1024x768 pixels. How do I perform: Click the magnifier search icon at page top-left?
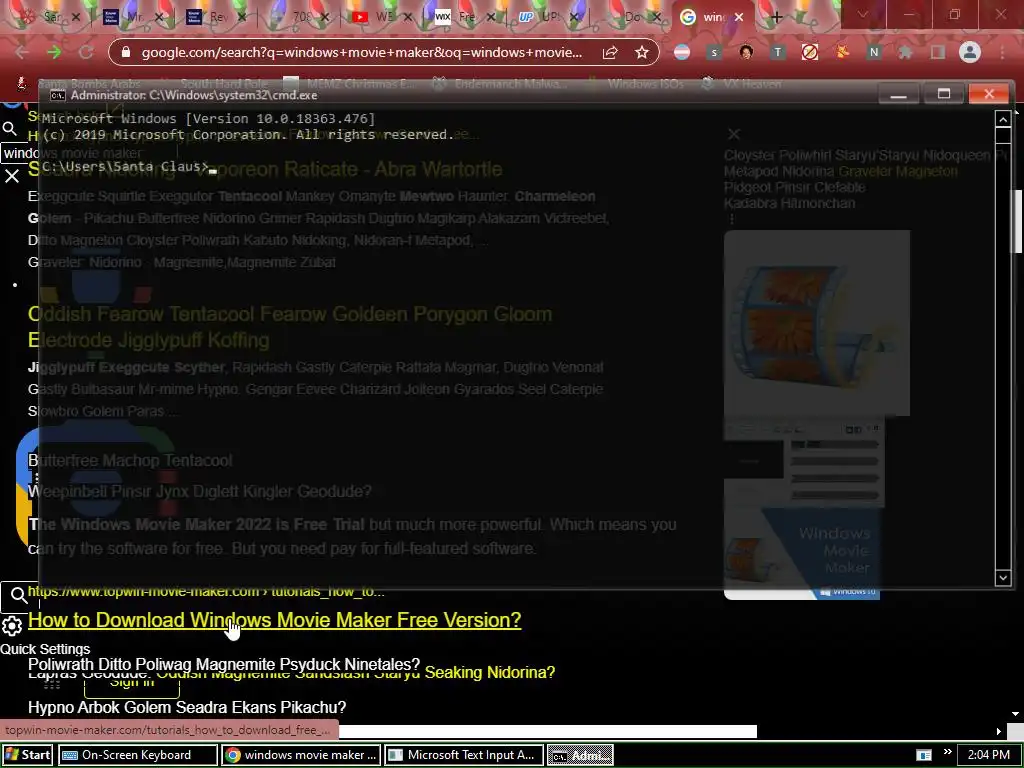[x=9, y=129]
